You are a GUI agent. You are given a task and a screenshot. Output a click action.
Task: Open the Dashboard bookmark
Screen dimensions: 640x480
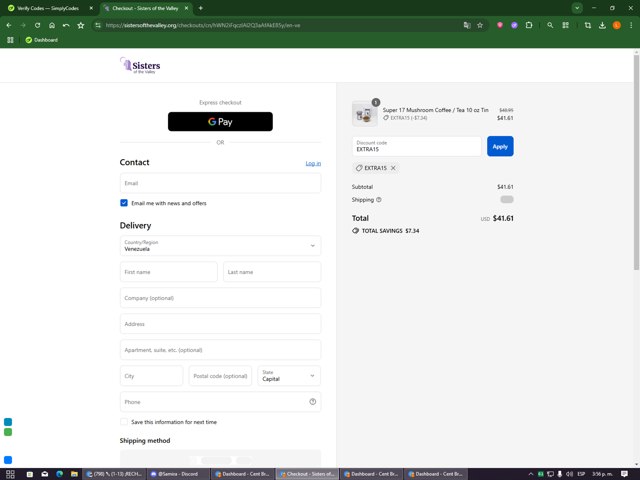point(42,40)
